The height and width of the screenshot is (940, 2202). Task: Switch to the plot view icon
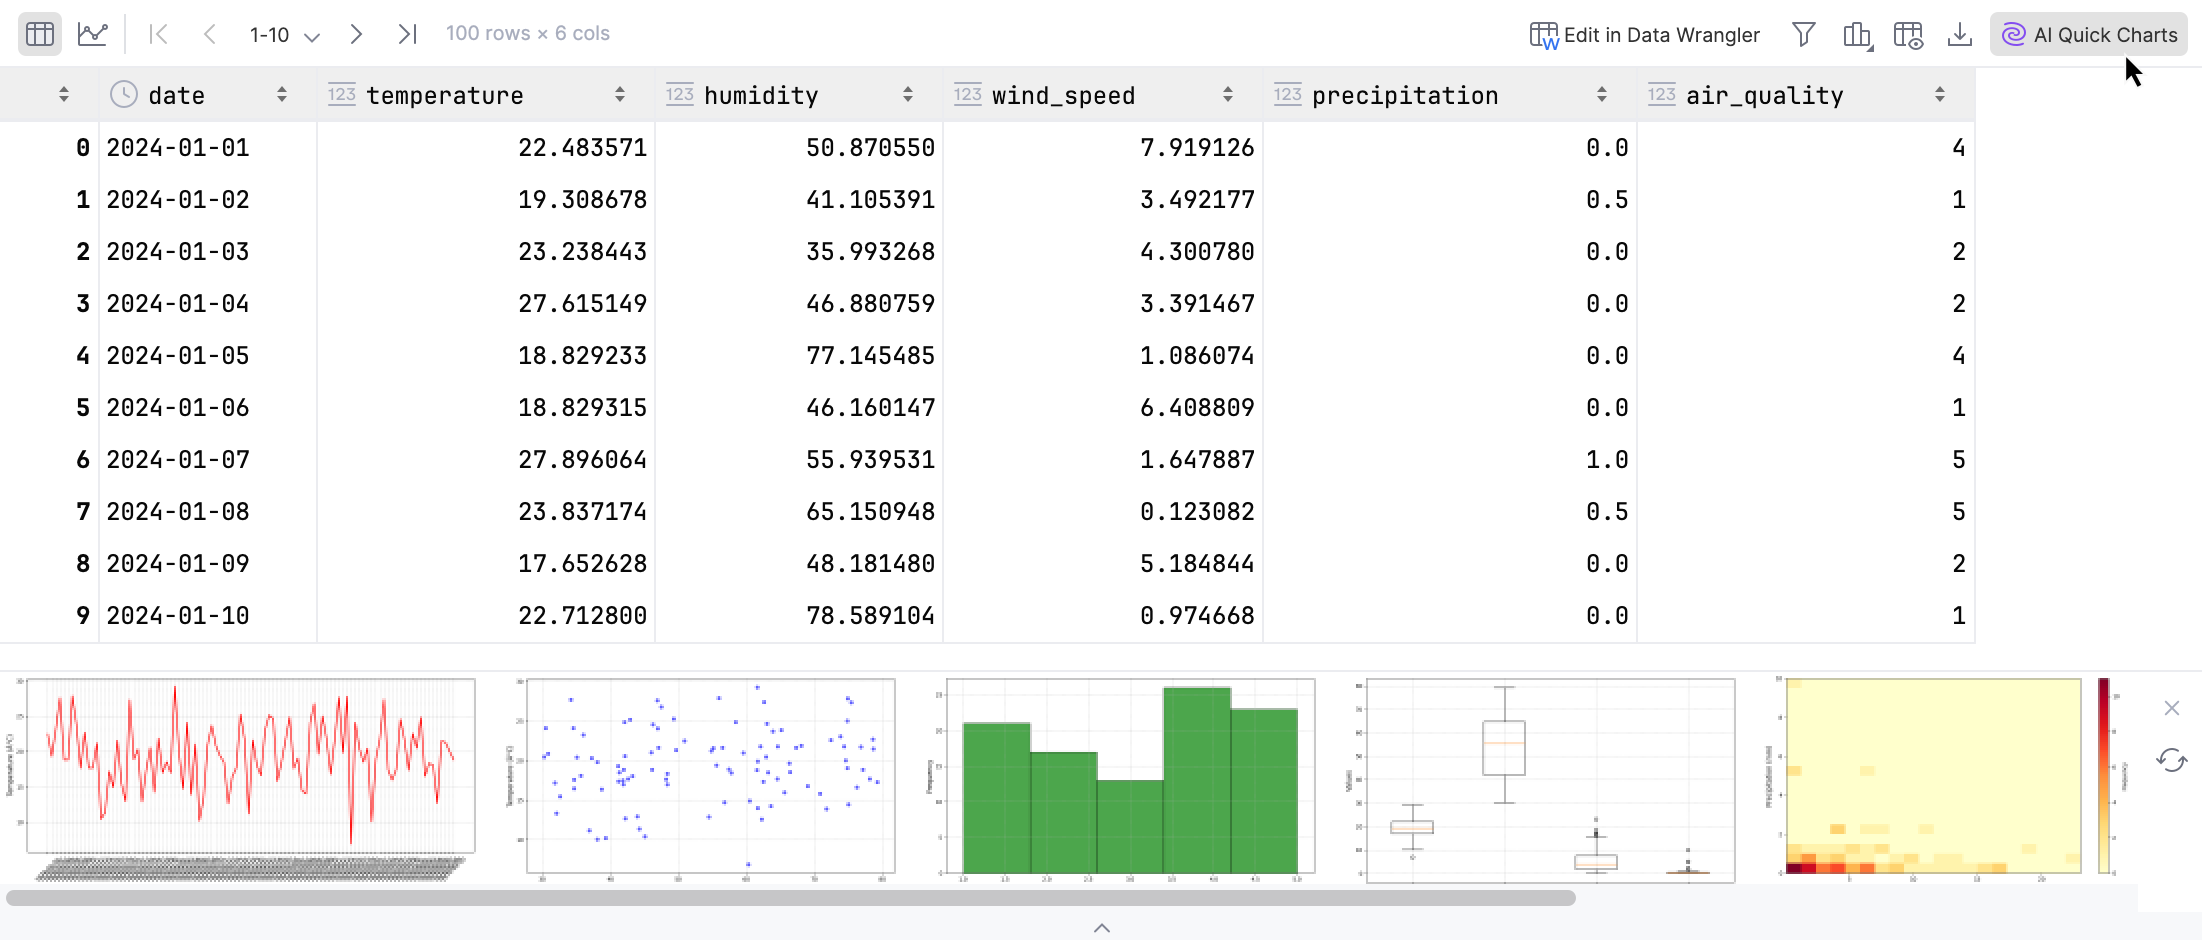[93, 33]
